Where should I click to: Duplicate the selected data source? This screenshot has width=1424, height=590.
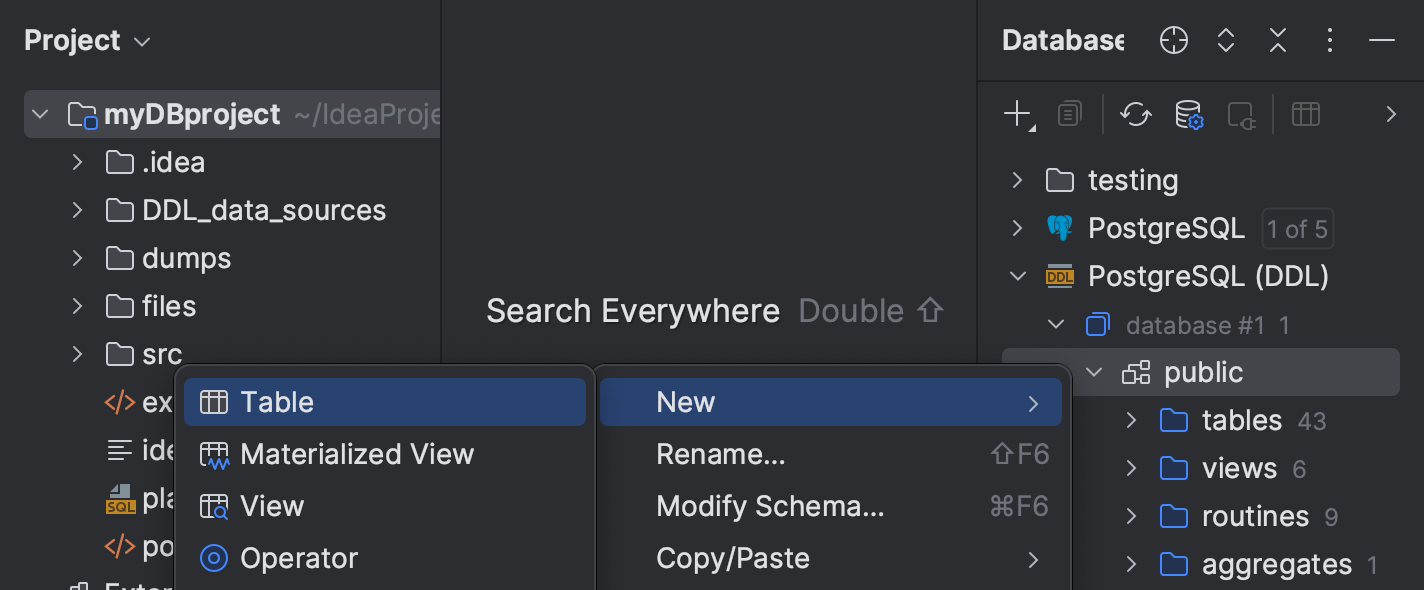(x=1068, y=114)
